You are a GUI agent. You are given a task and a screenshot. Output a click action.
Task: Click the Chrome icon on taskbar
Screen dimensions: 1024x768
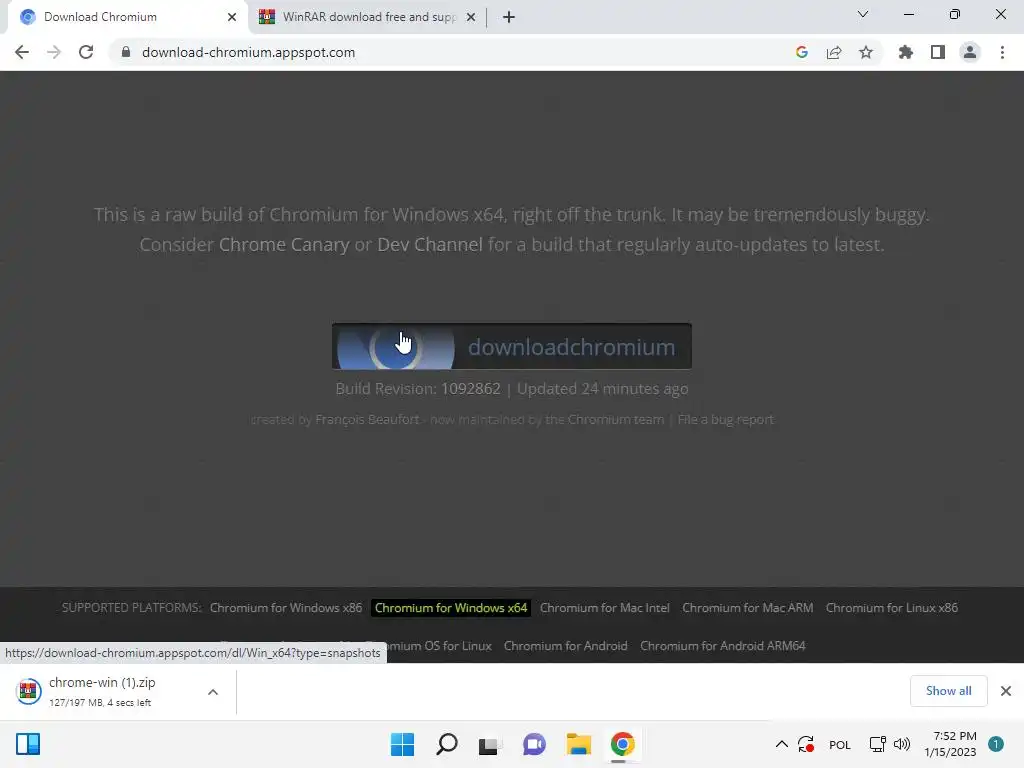point(622,744)
